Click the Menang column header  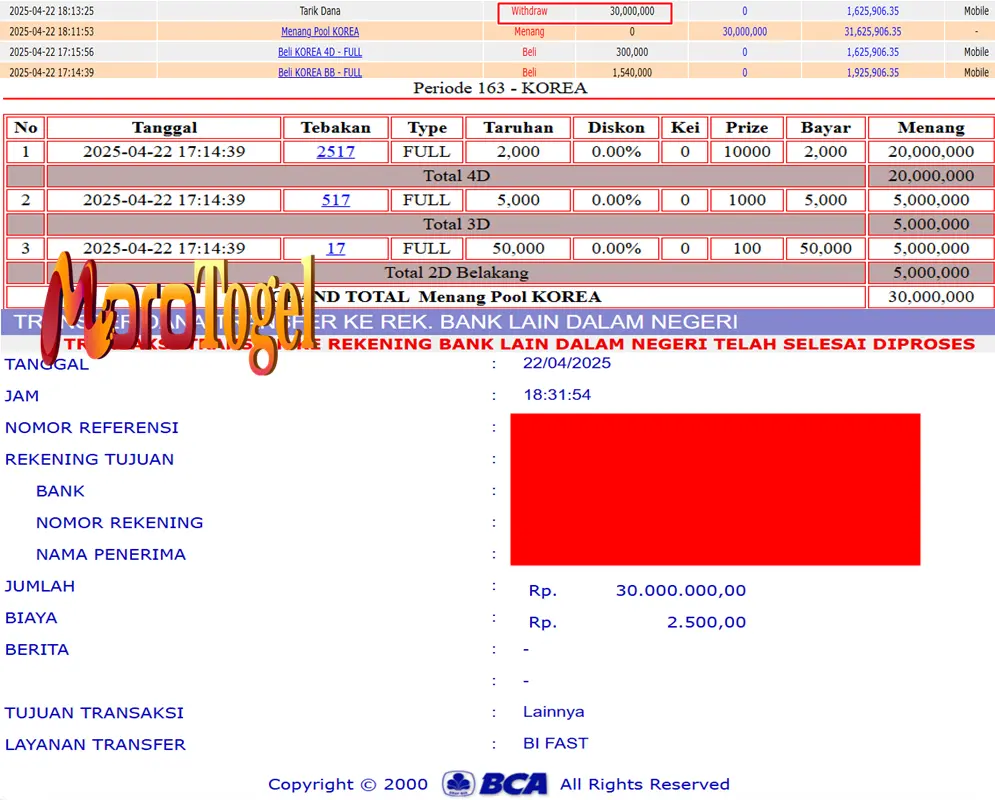[930, 127]
